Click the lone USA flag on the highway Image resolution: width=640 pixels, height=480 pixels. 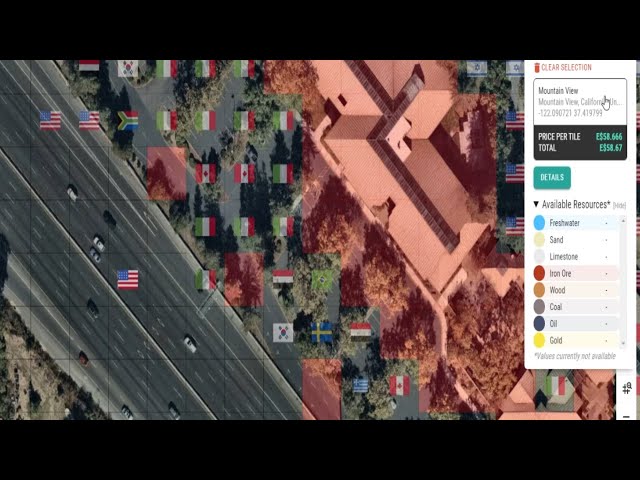(128, 280)
